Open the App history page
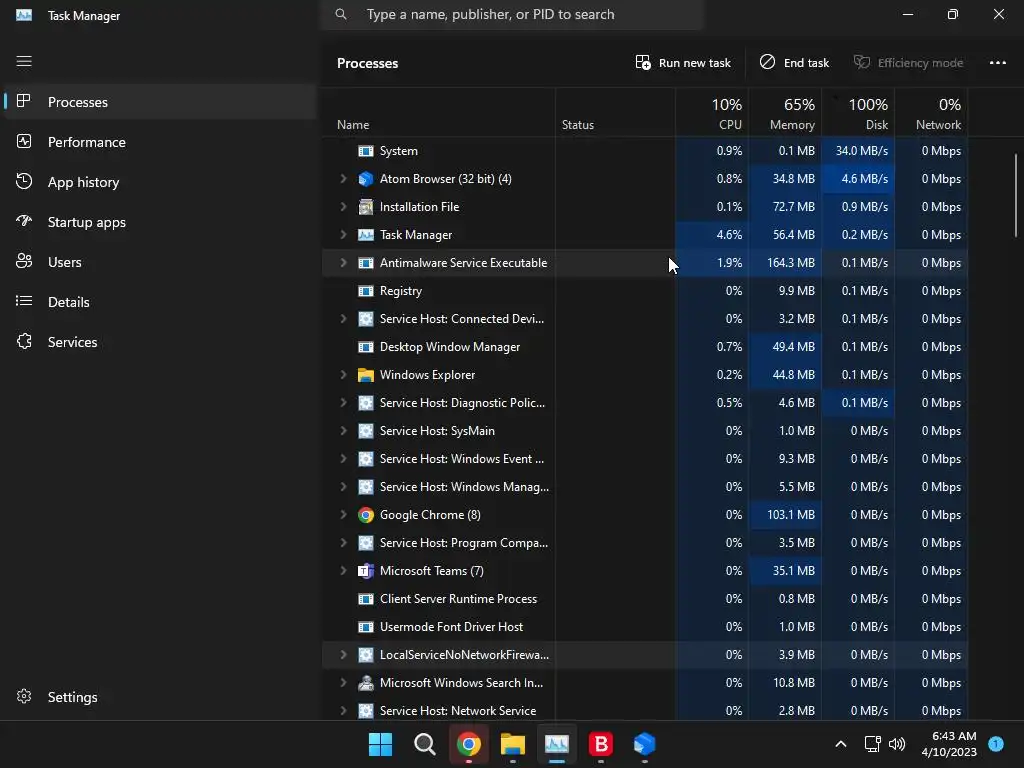1024x768 pixels. (159, 182)
